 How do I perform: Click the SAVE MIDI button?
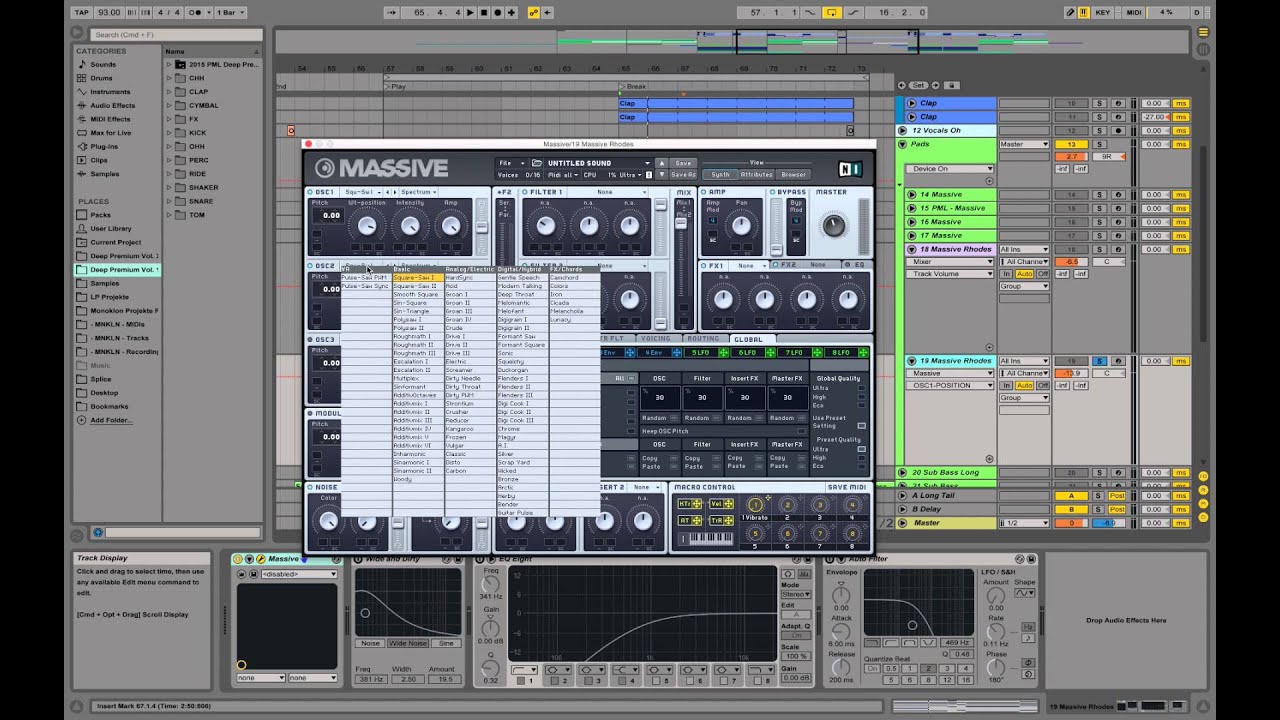point(846,487)
